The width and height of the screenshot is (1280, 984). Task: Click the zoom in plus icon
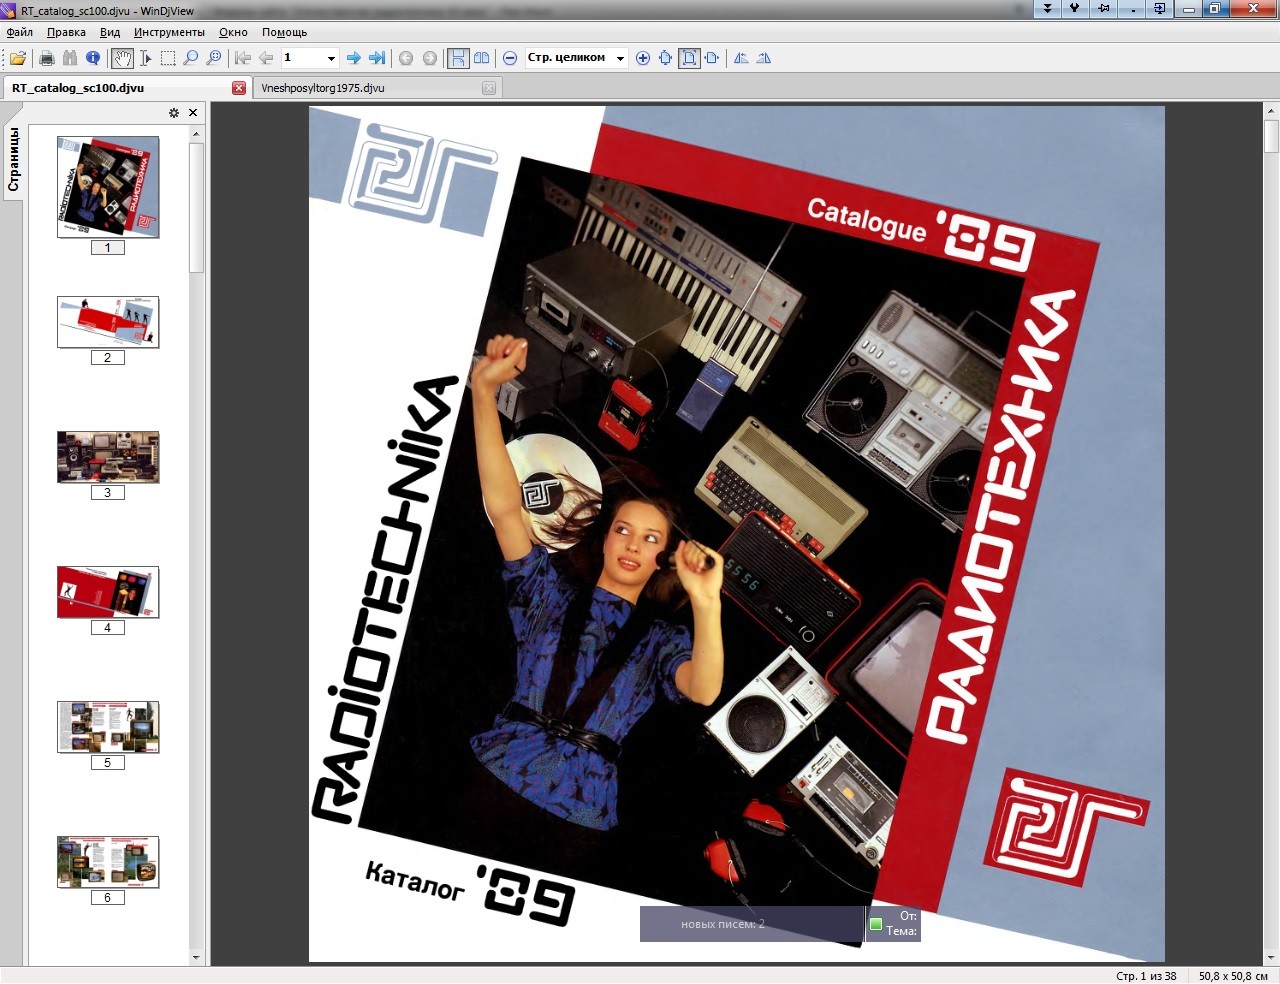643,58
